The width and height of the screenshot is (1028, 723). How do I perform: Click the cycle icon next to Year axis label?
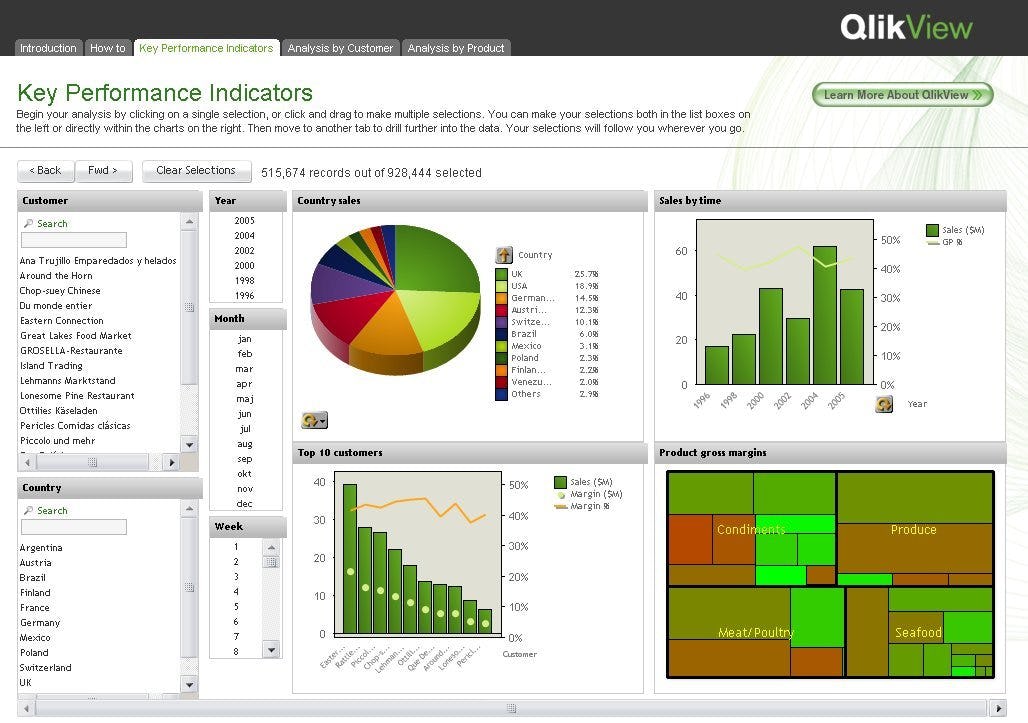[884, 404]
